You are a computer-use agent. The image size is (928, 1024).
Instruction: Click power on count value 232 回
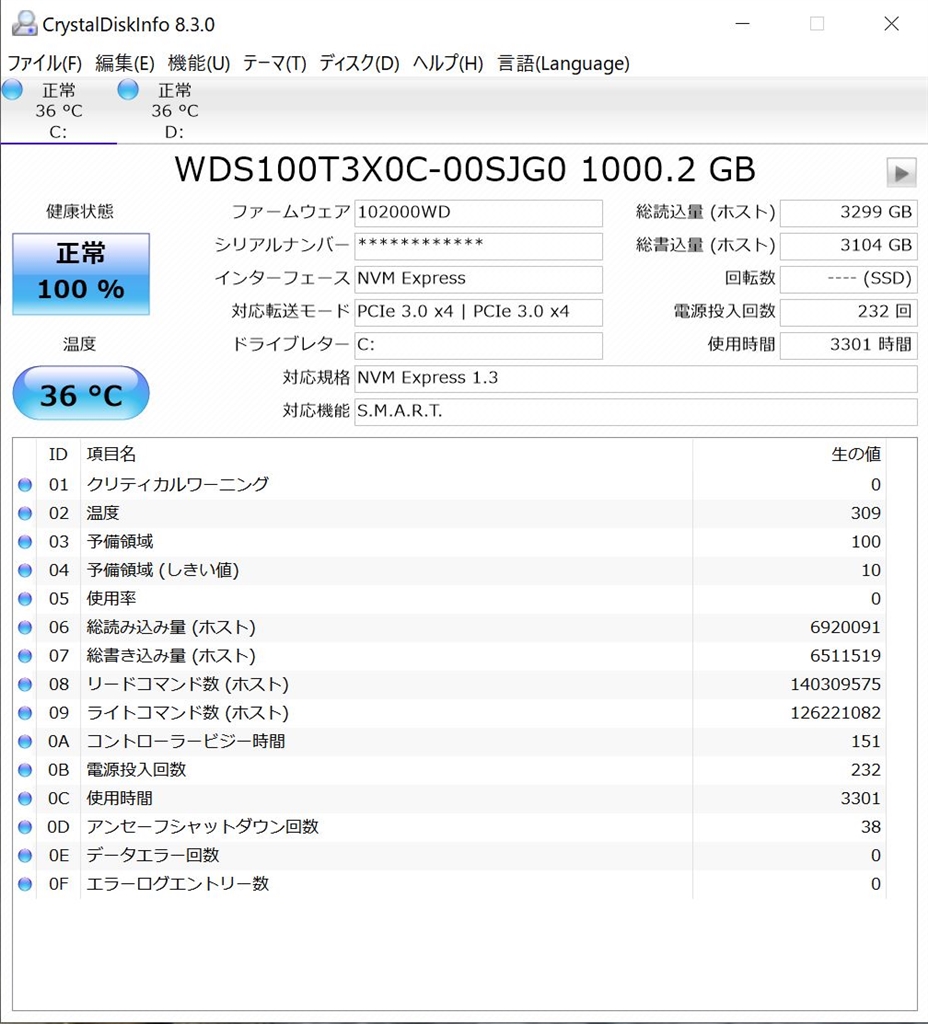848,313
